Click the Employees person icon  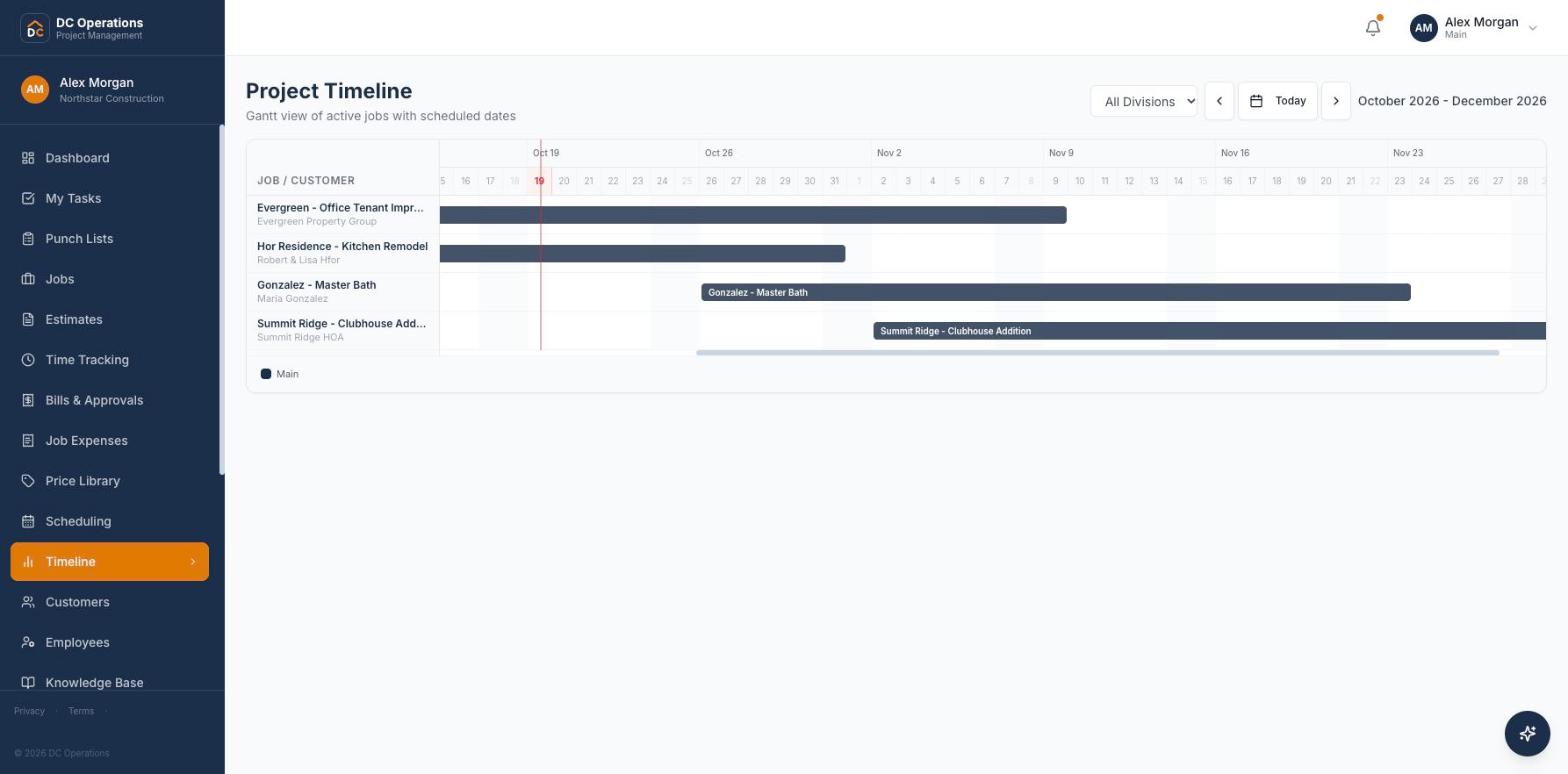point(28,642)
